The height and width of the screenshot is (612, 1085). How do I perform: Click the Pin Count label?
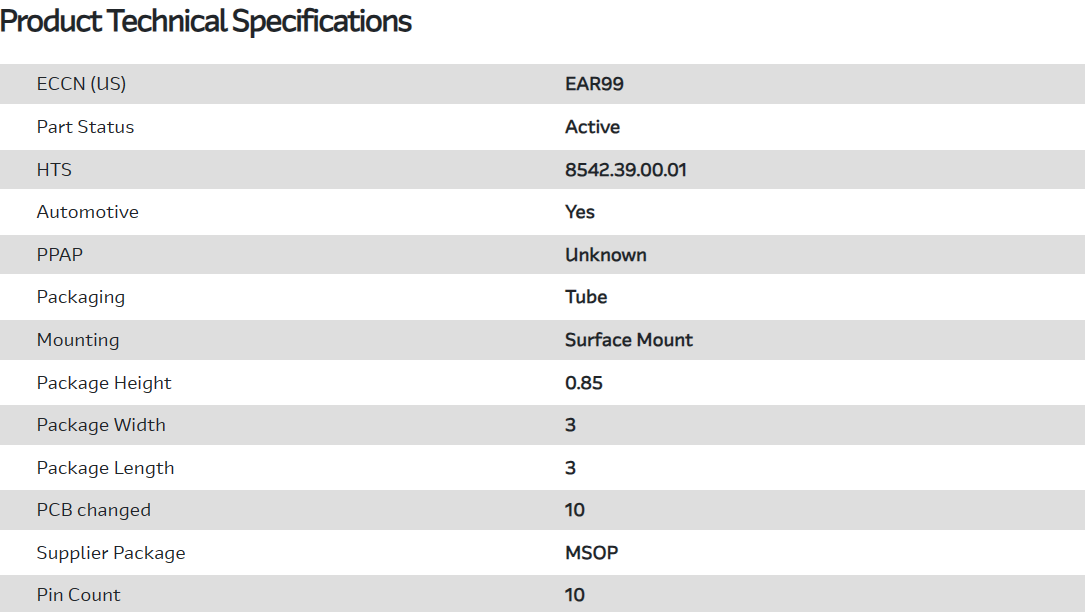pyautogui.click(x=78, y=595)
